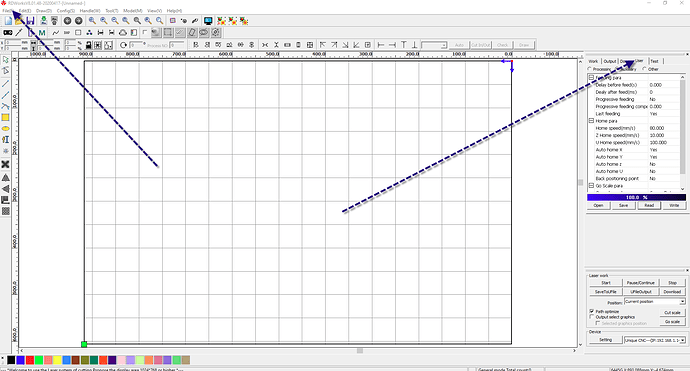Screen dimensions: 690x371
Task: Pick the red color swatch in palette
Action: (x=29, y=360)
